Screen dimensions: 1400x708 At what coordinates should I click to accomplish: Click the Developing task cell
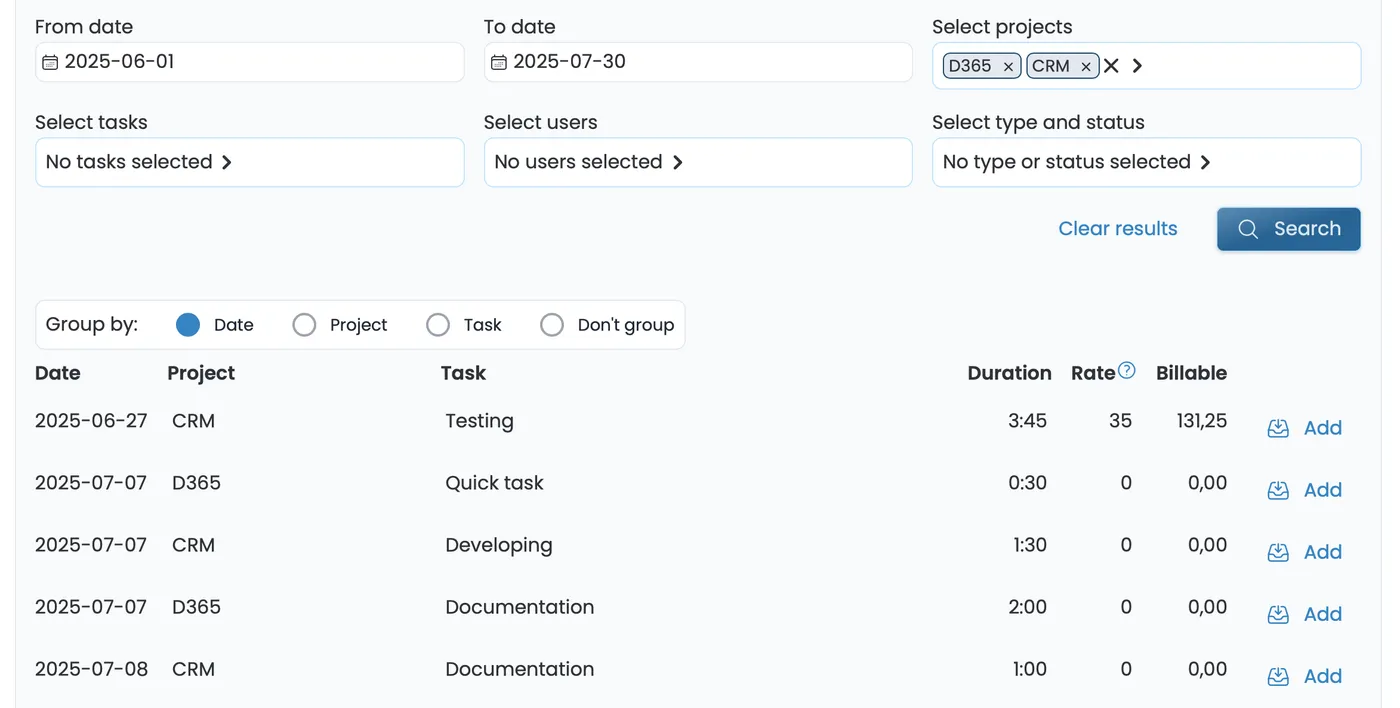pos(499,545)
